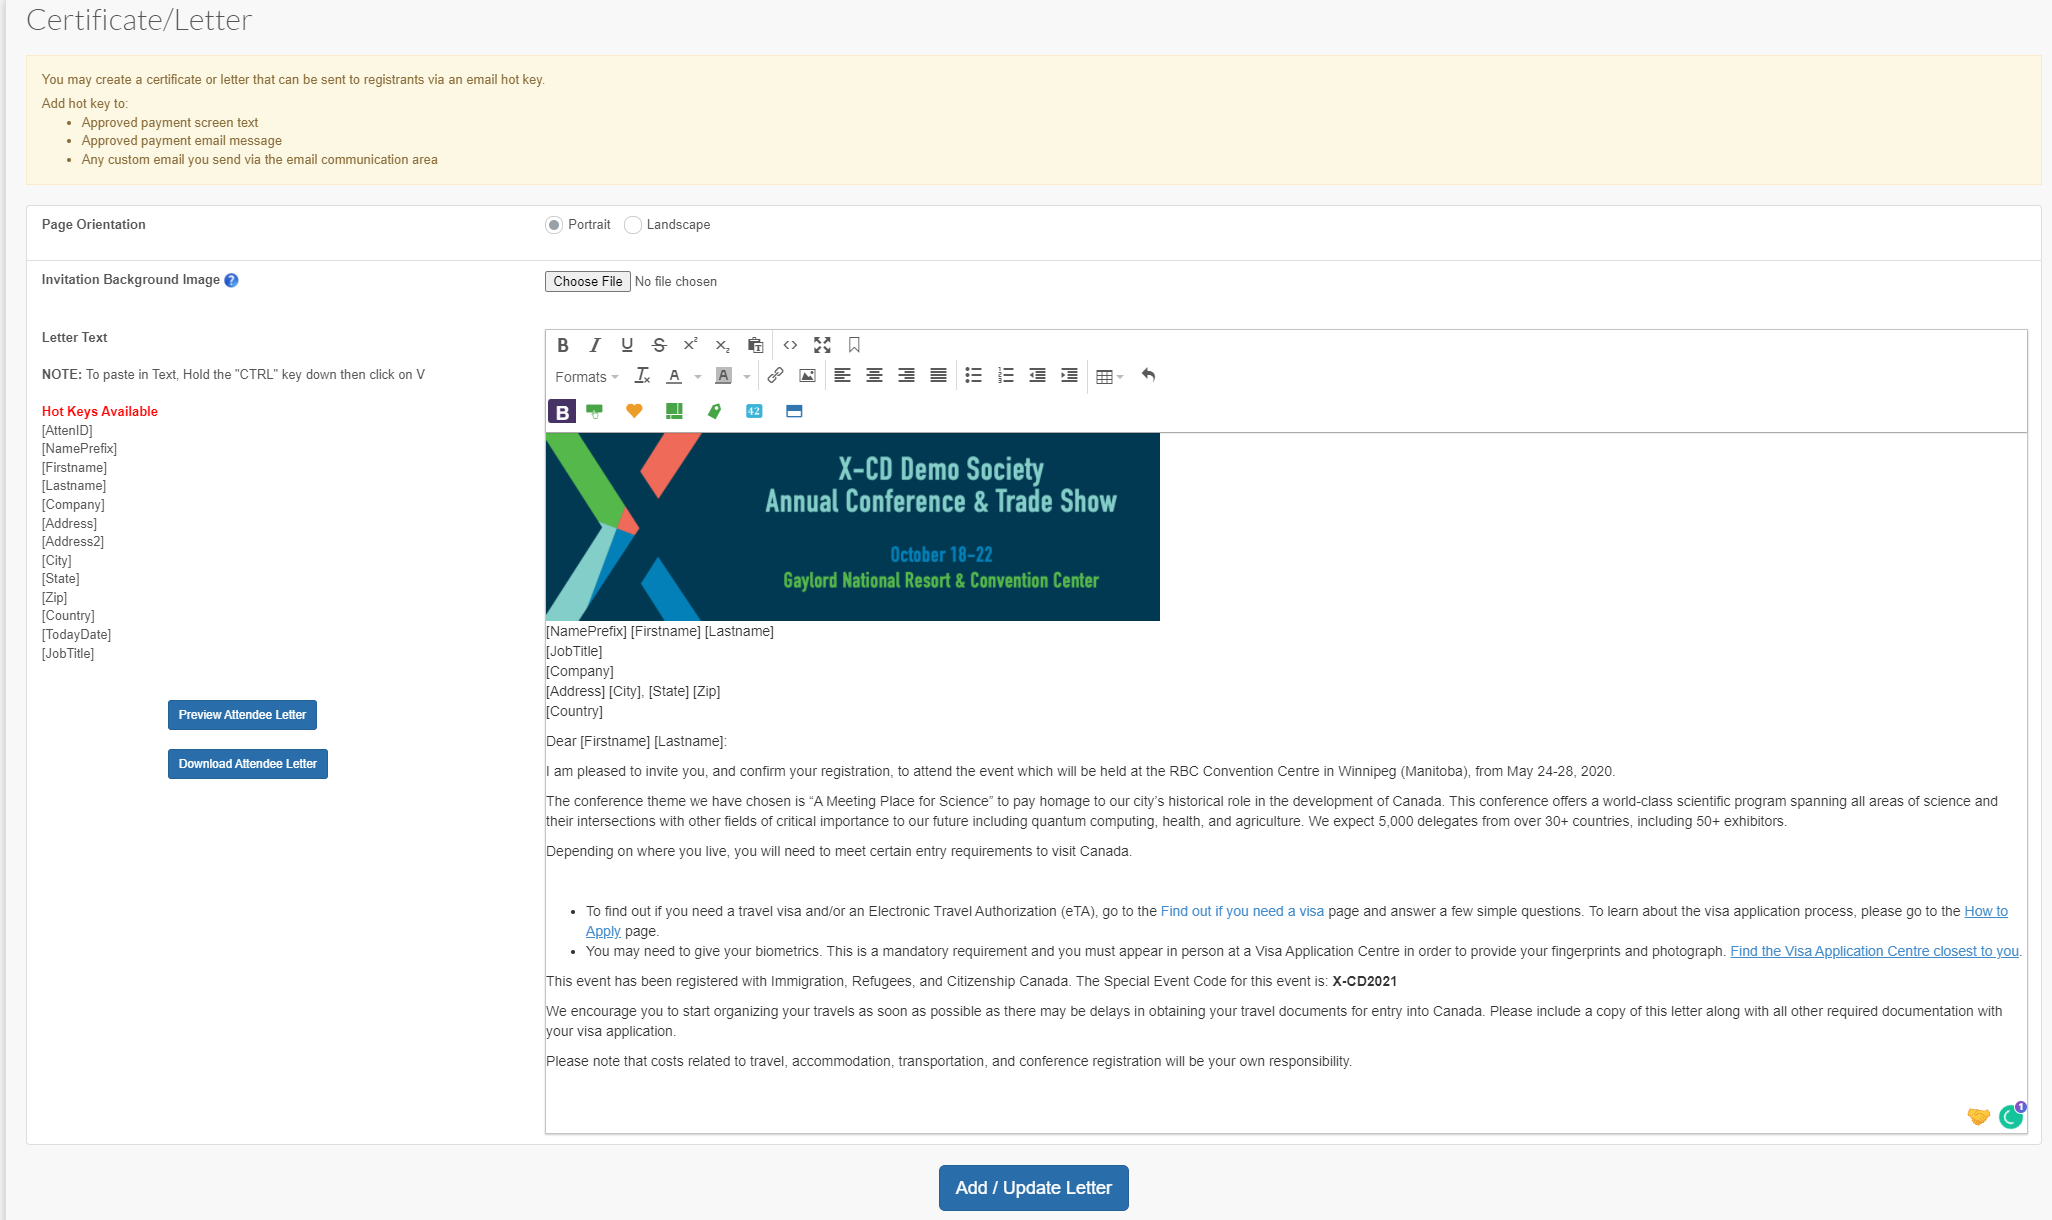Center align the text
This screenshot has height=1220, width=2052.
tap(874, 376)
